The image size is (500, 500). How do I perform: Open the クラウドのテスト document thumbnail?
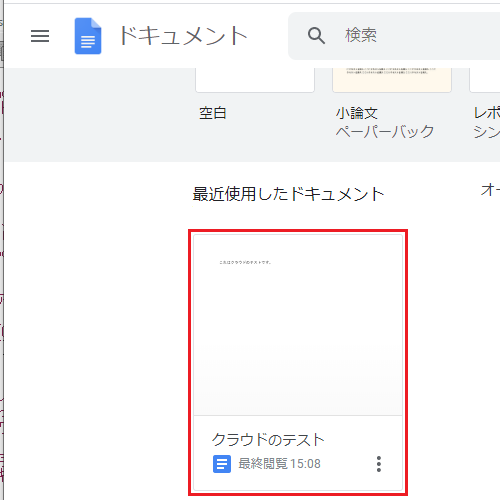click(x=298, y=325)
